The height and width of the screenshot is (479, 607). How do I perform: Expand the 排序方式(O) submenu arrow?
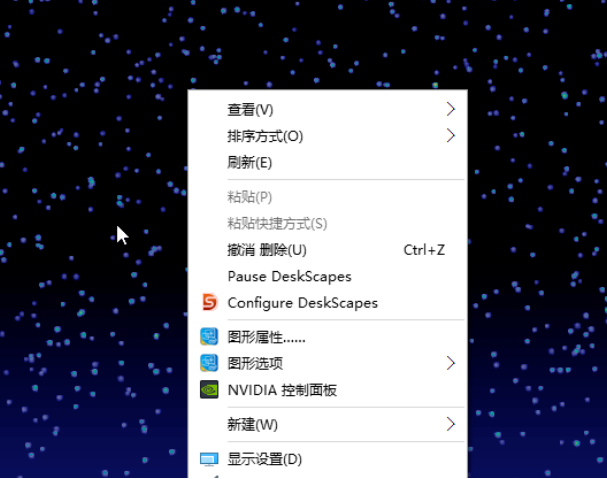[450, 136]
